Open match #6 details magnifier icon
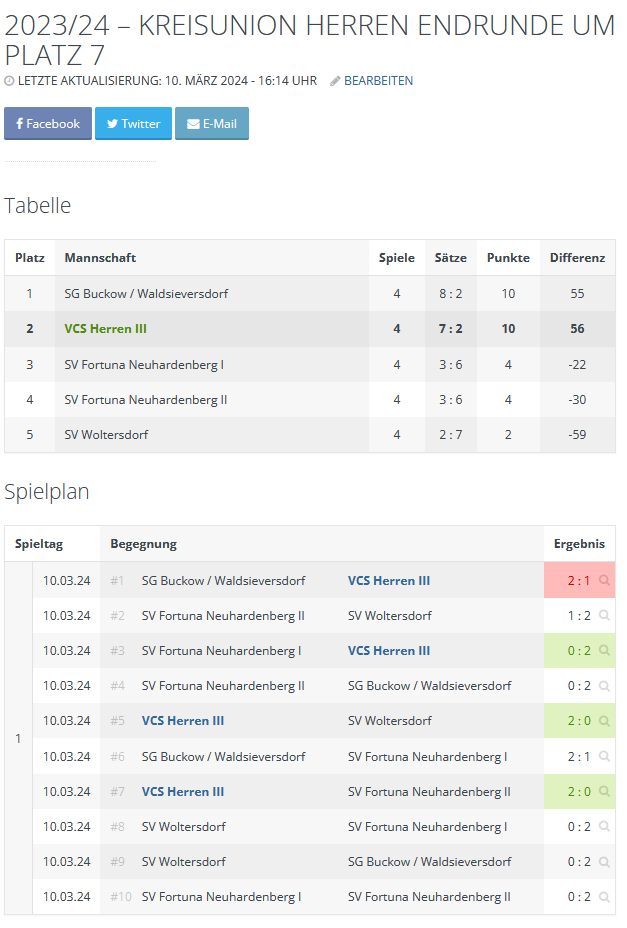 click(604, 757)
